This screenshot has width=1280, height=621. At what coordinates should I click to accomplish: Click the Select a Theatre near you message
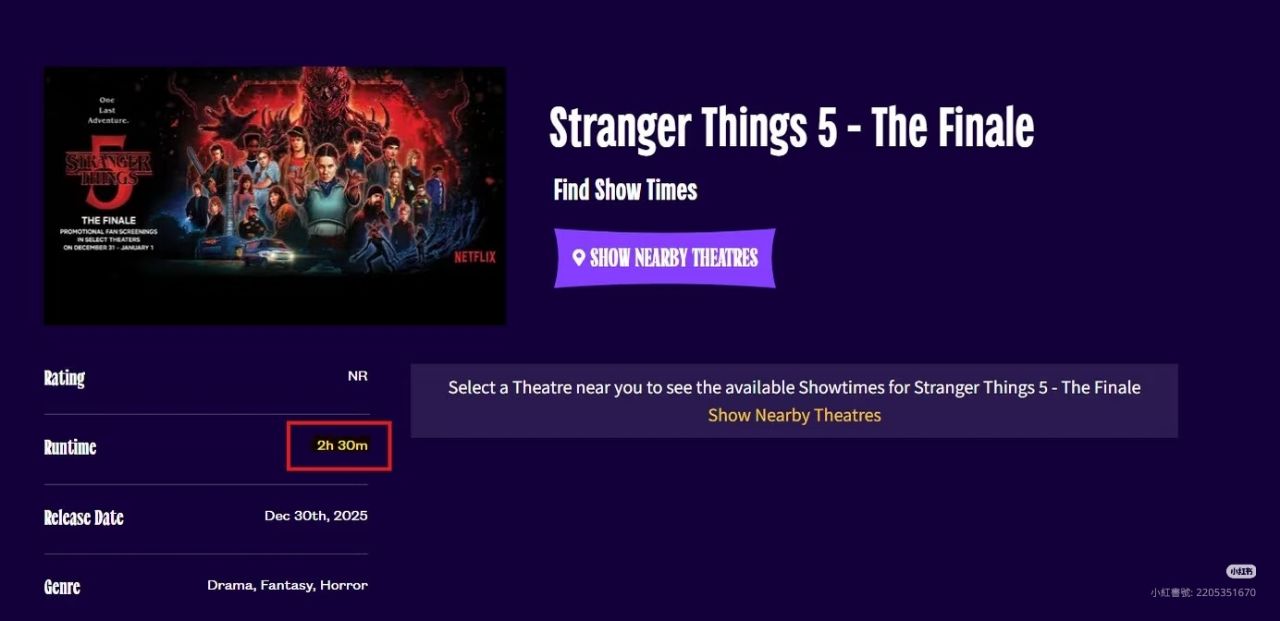tap(794, 387)
